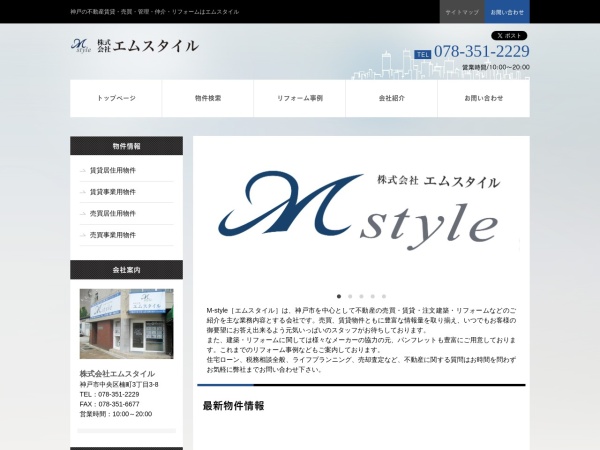Open 会社紹介 in main navigation
The width and height of the screenshot is (600, 450).
pos(391,98)
